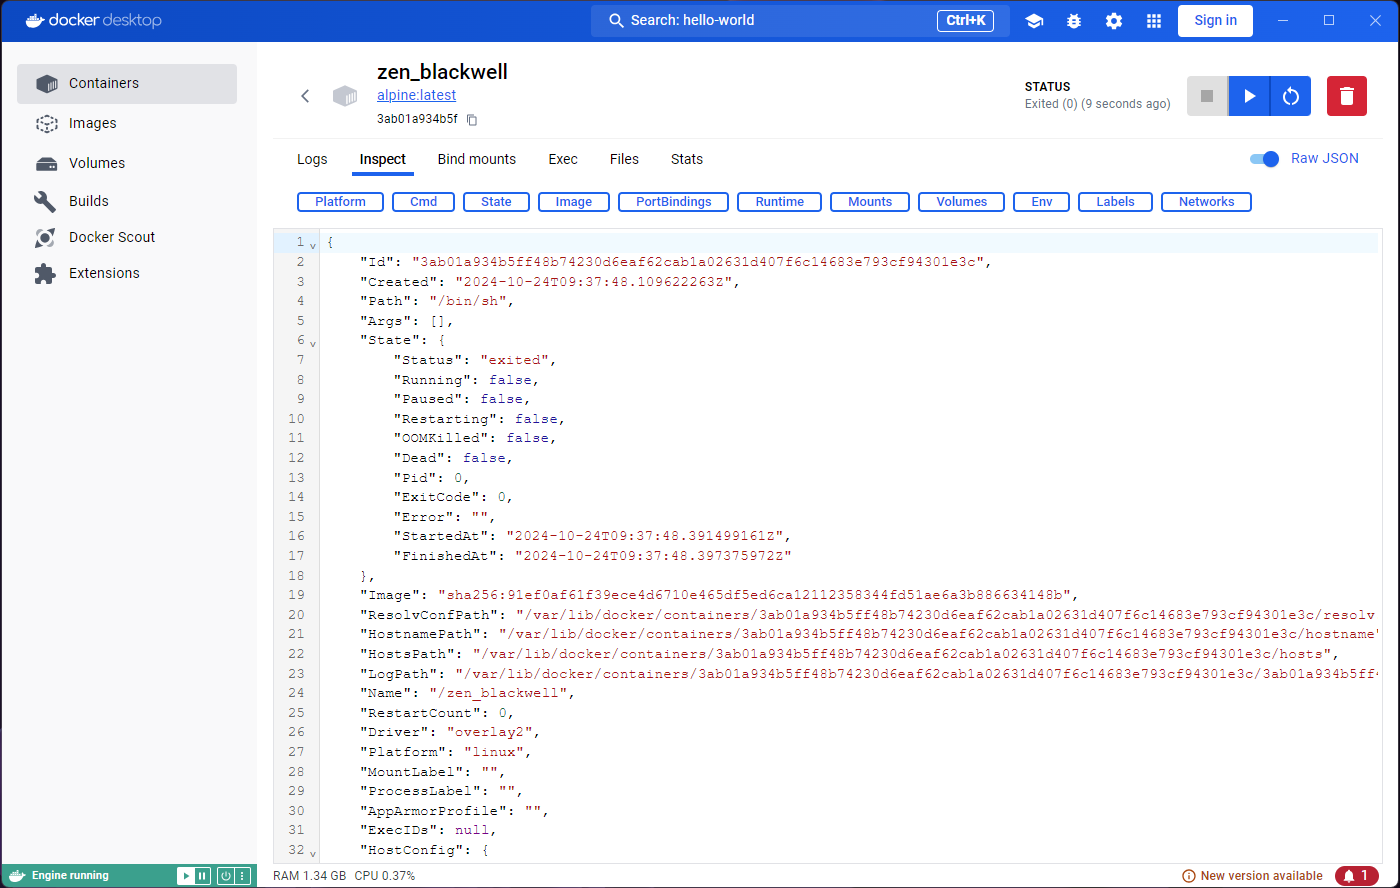Viewport: 1400px width, 888px height.
Task: Click the "Status": "exited" line
Action: pyautogui.click(x=475, y=361)
